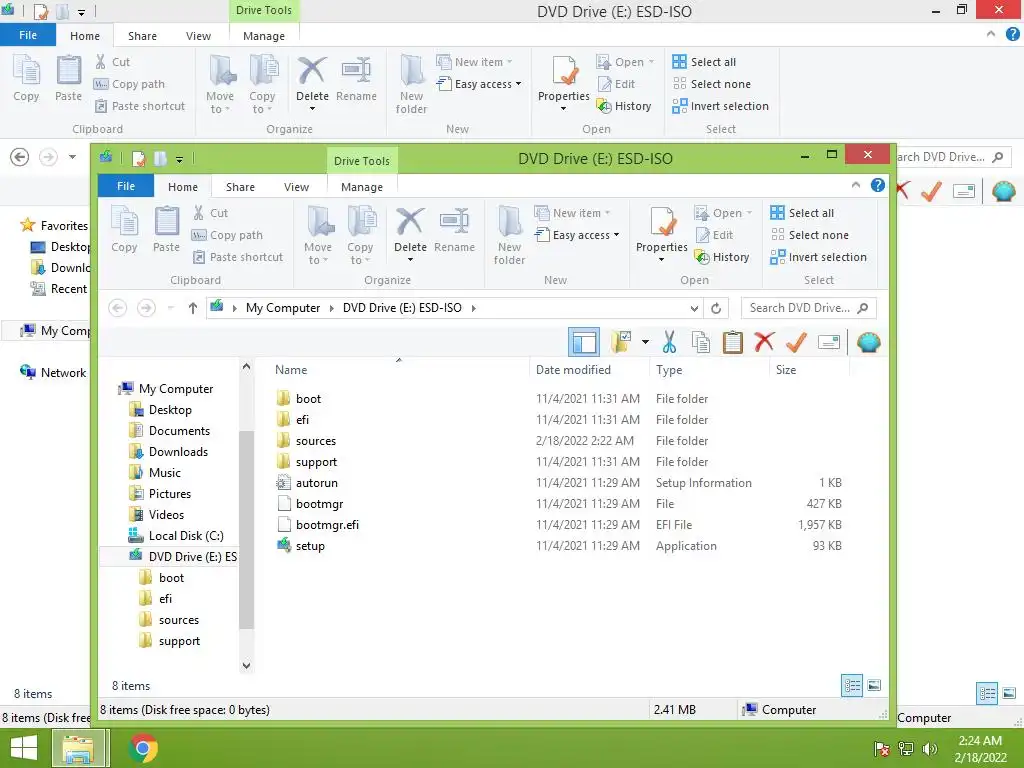Click orange checkmark properties icon in lower toolbar
The width and height of the screenshot is (1024, 768).
[x=796, y=342]
